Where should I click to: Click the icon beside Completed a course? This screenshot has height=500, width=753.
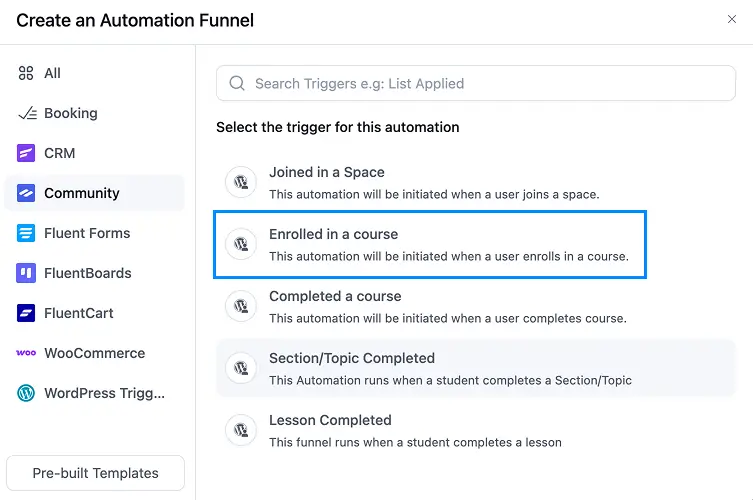pos(241,306)
